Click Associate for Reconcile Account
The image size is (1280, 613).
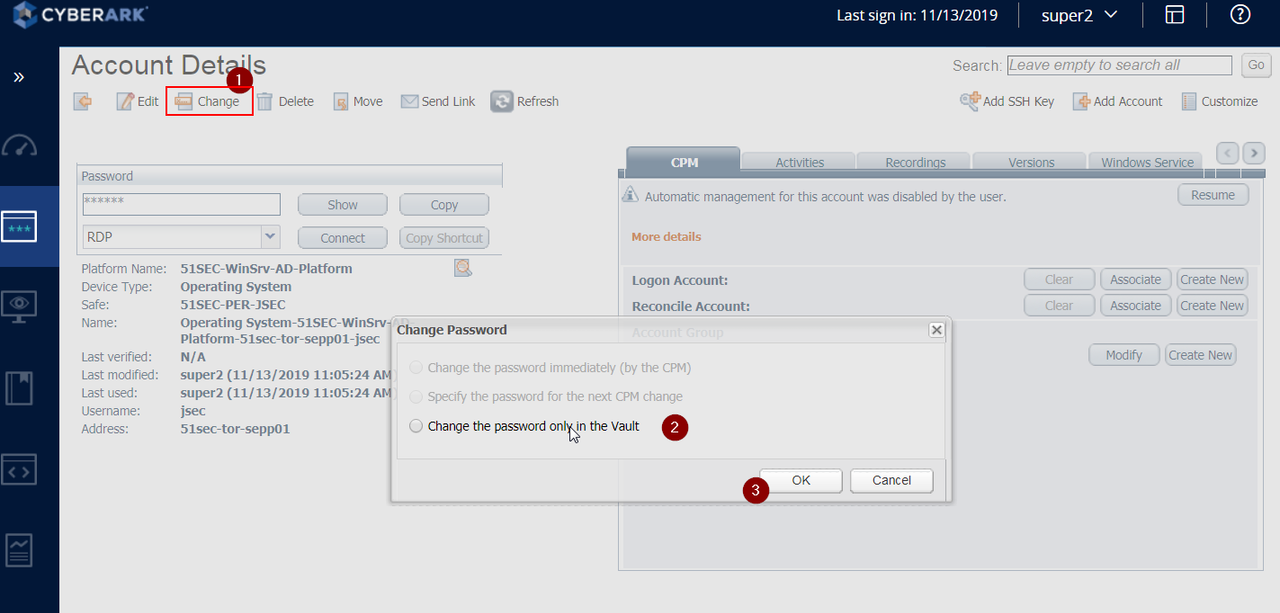[x=1135, y=305]
